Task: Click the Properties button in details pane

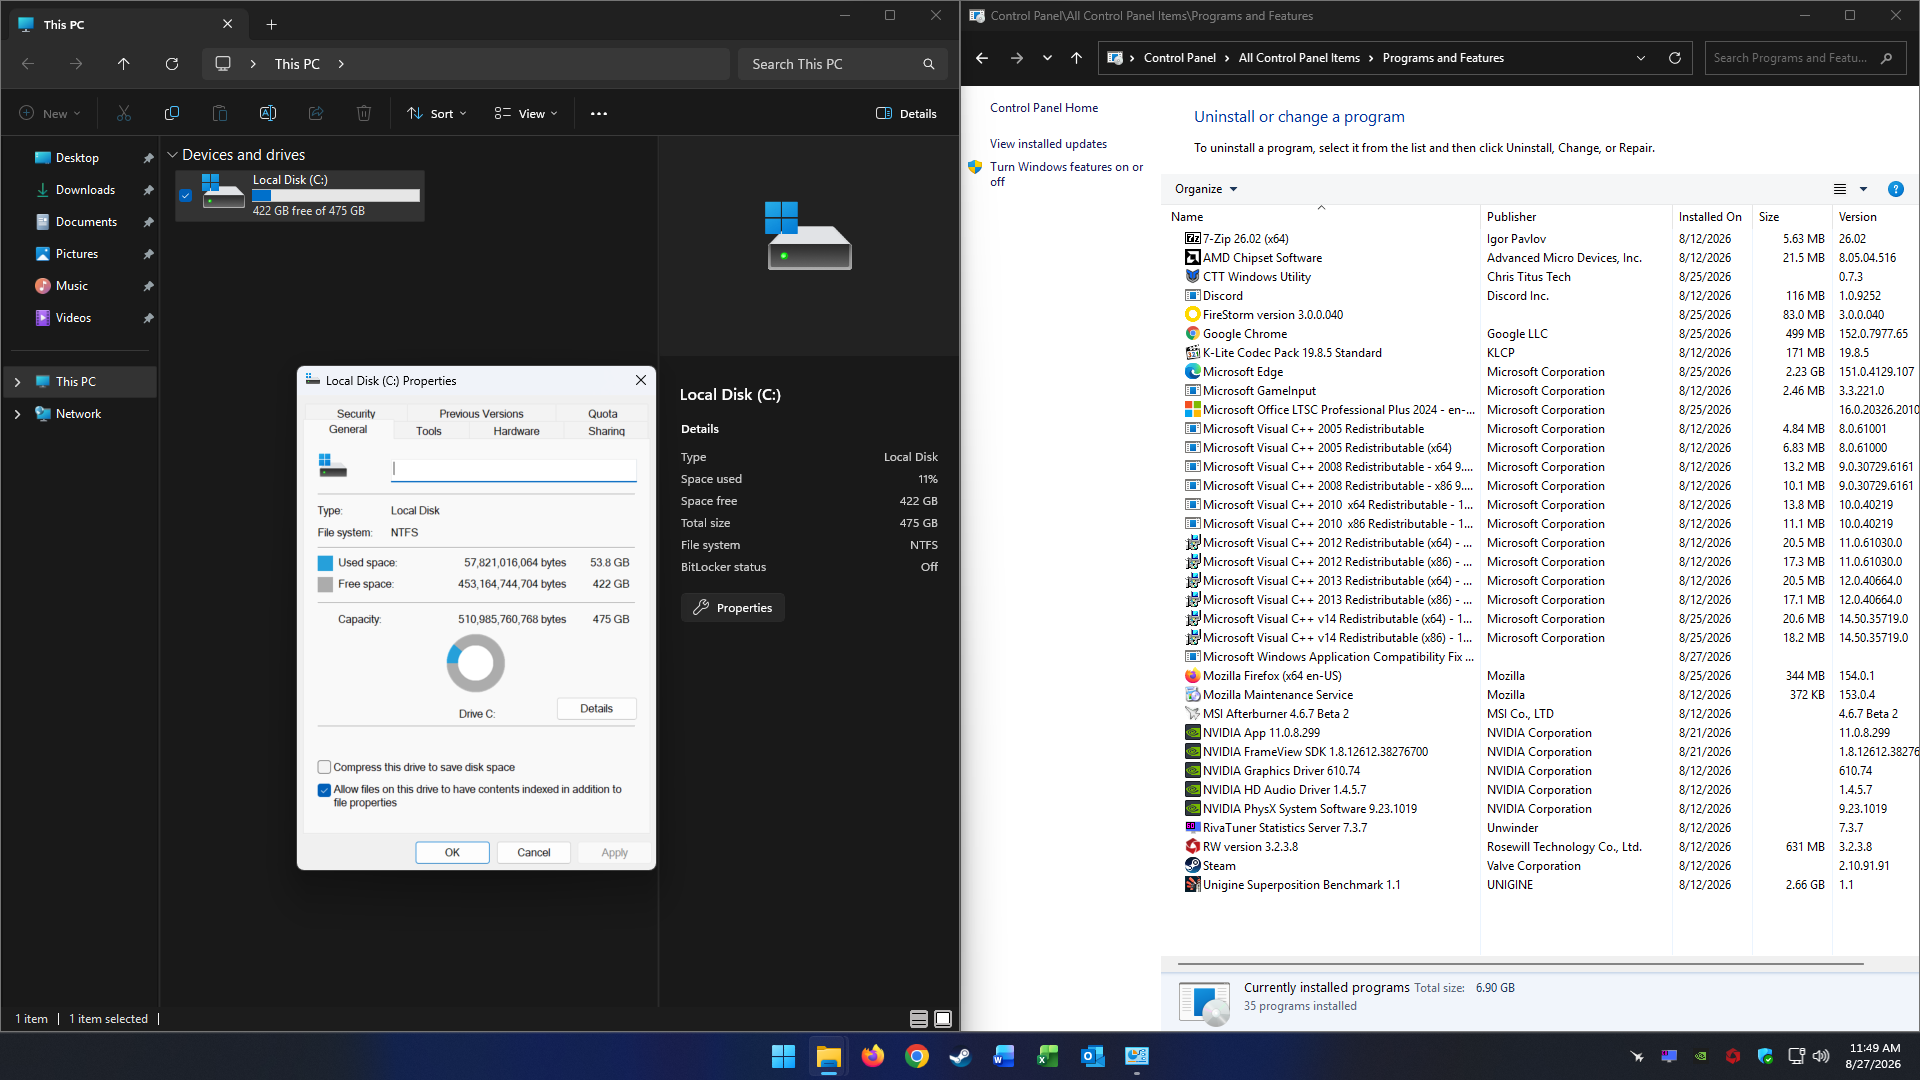Action: 733,608
